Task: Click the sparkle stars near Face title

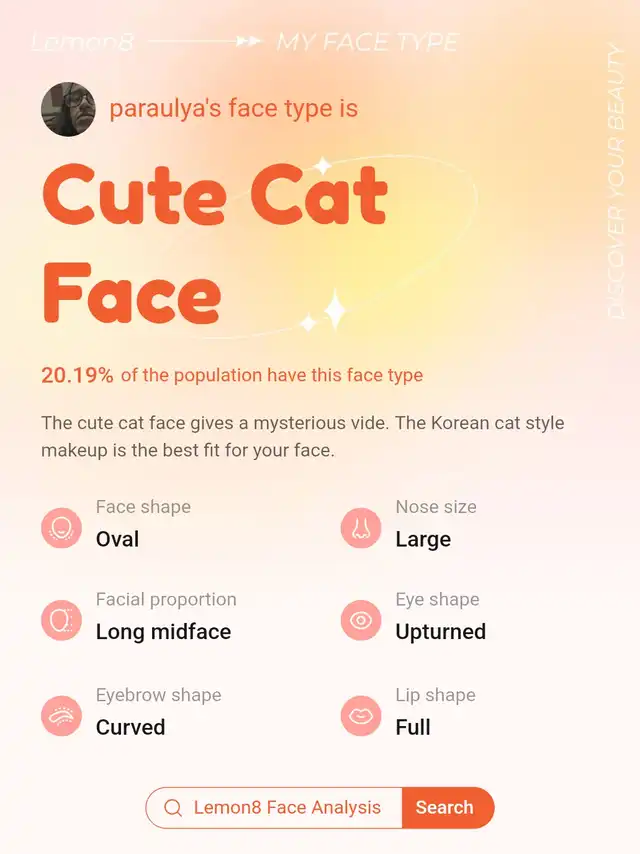Action: point(324,312)
